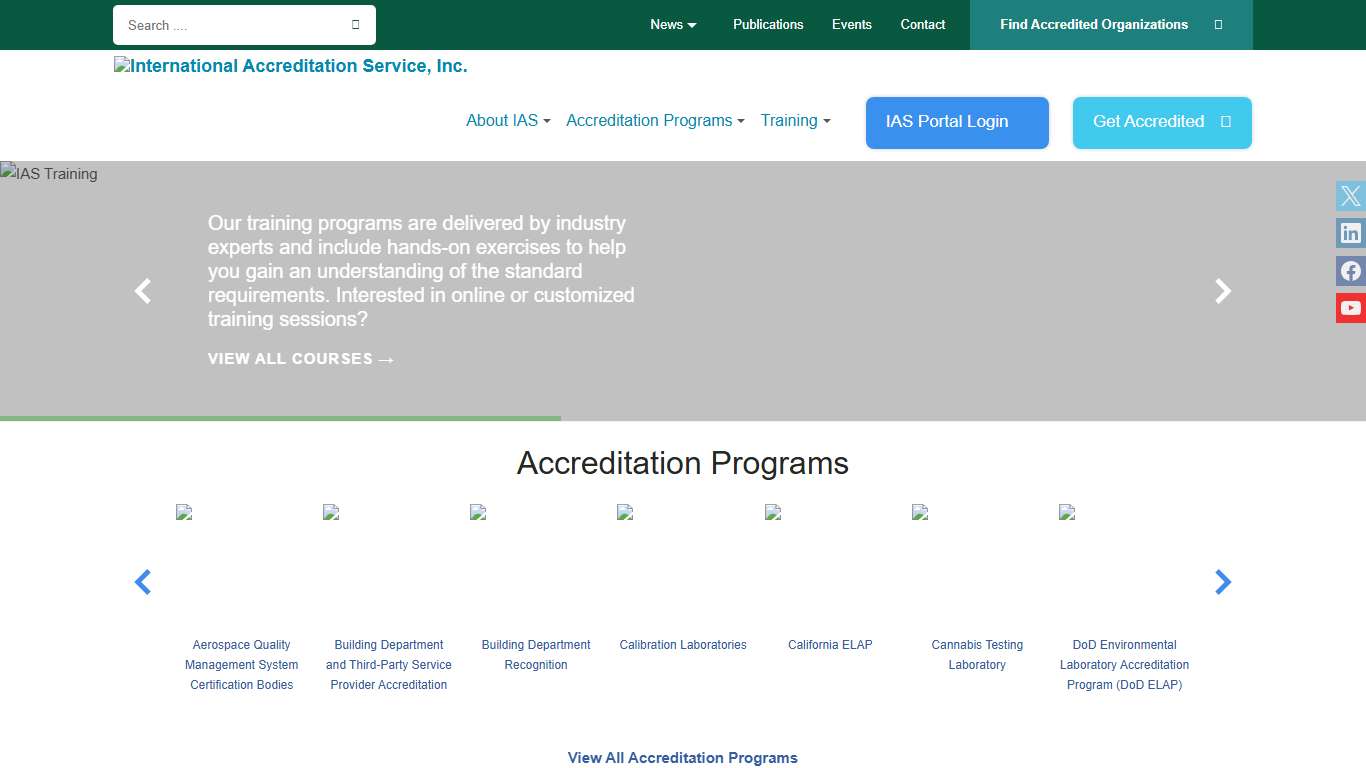Click the icon in Get Accredited button

tap(1225, 122)
